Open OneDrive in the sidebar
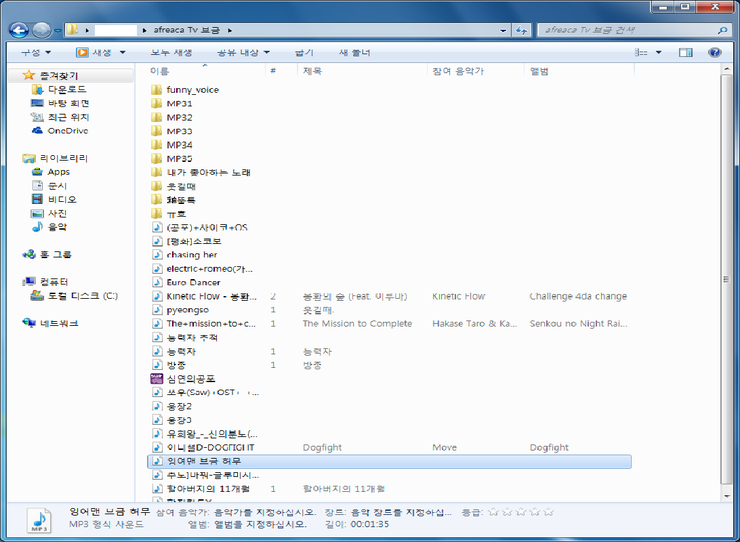The width and height of the screenshot is (740, 542). coord(60,131)
